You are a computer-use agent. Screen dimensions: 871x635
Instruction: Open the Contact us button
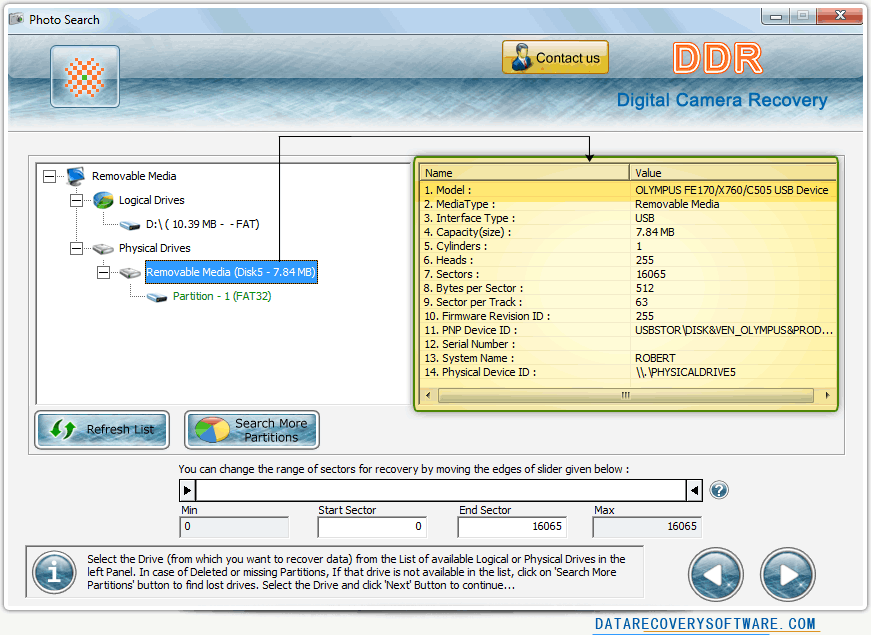point(555,57)
